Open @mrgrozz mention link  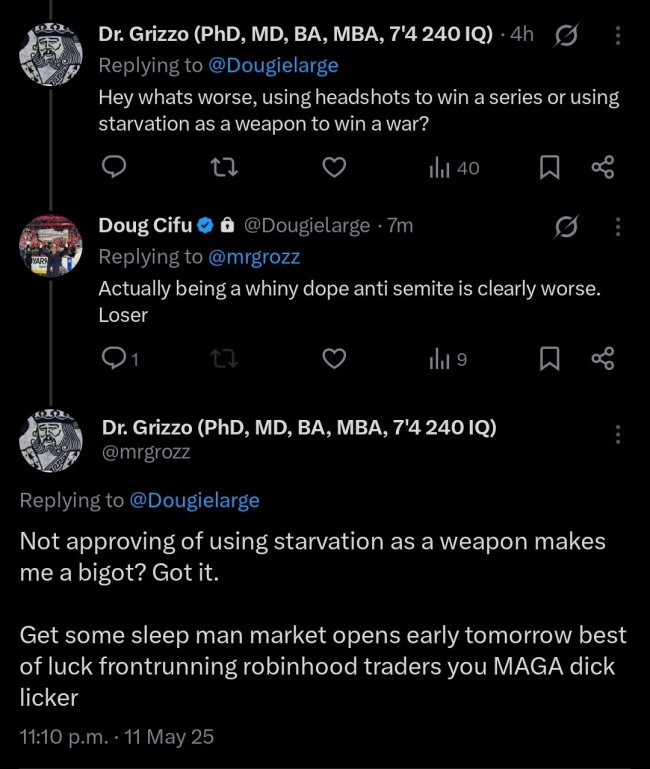[x=255, y=257]
